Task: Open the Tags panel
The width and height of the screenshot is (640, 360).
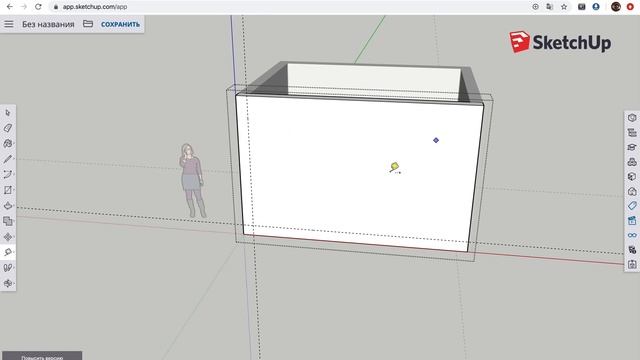Action: click(x=632, y=206)
